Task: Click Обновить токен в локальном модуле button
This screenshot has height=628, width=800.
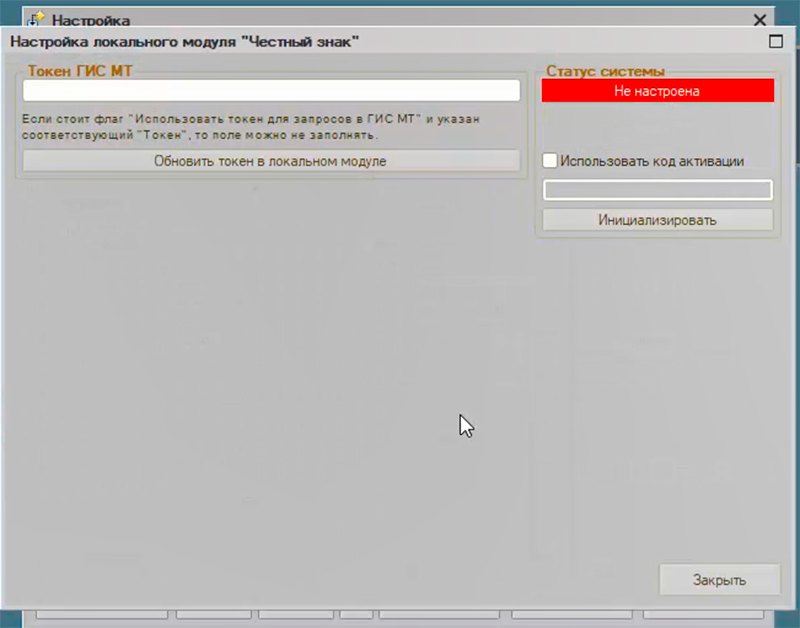Action: (x=271, y=161)
